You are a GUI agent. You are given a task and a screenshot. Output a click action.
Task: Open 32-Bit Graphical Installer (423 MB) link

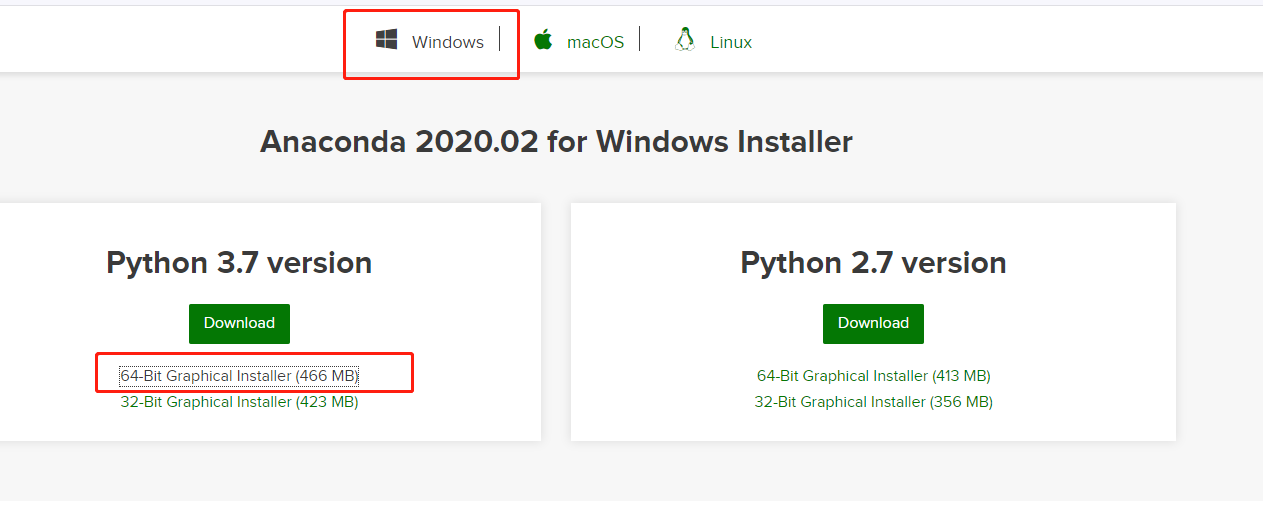[x=239, y=402]
